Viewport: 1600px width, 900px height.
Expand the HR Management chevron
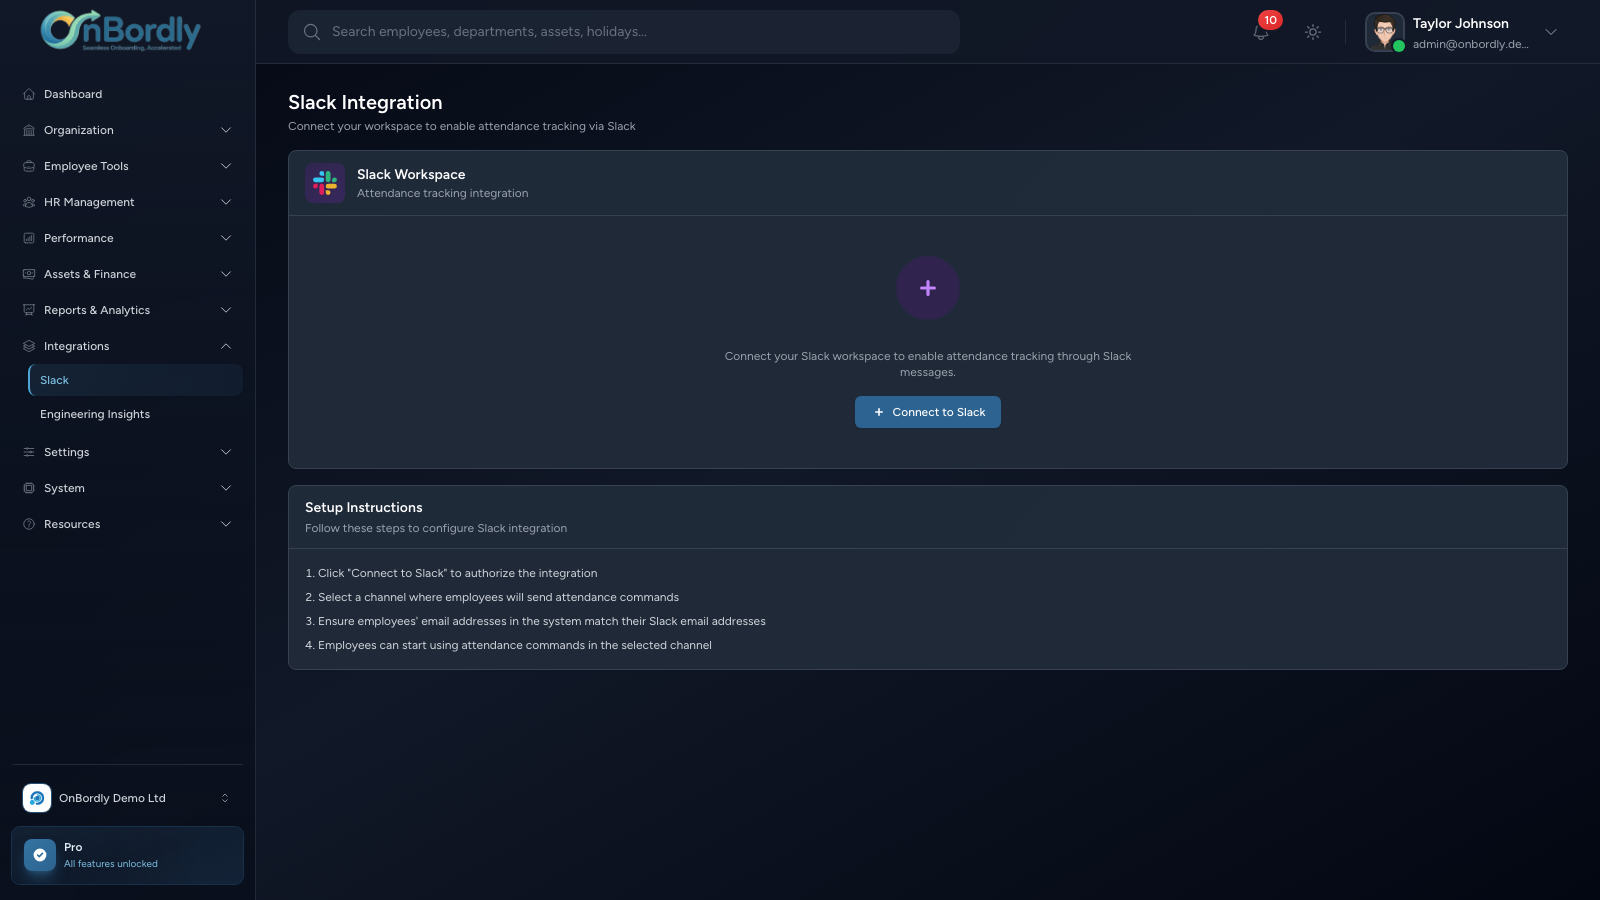click(x=226, y=202)
